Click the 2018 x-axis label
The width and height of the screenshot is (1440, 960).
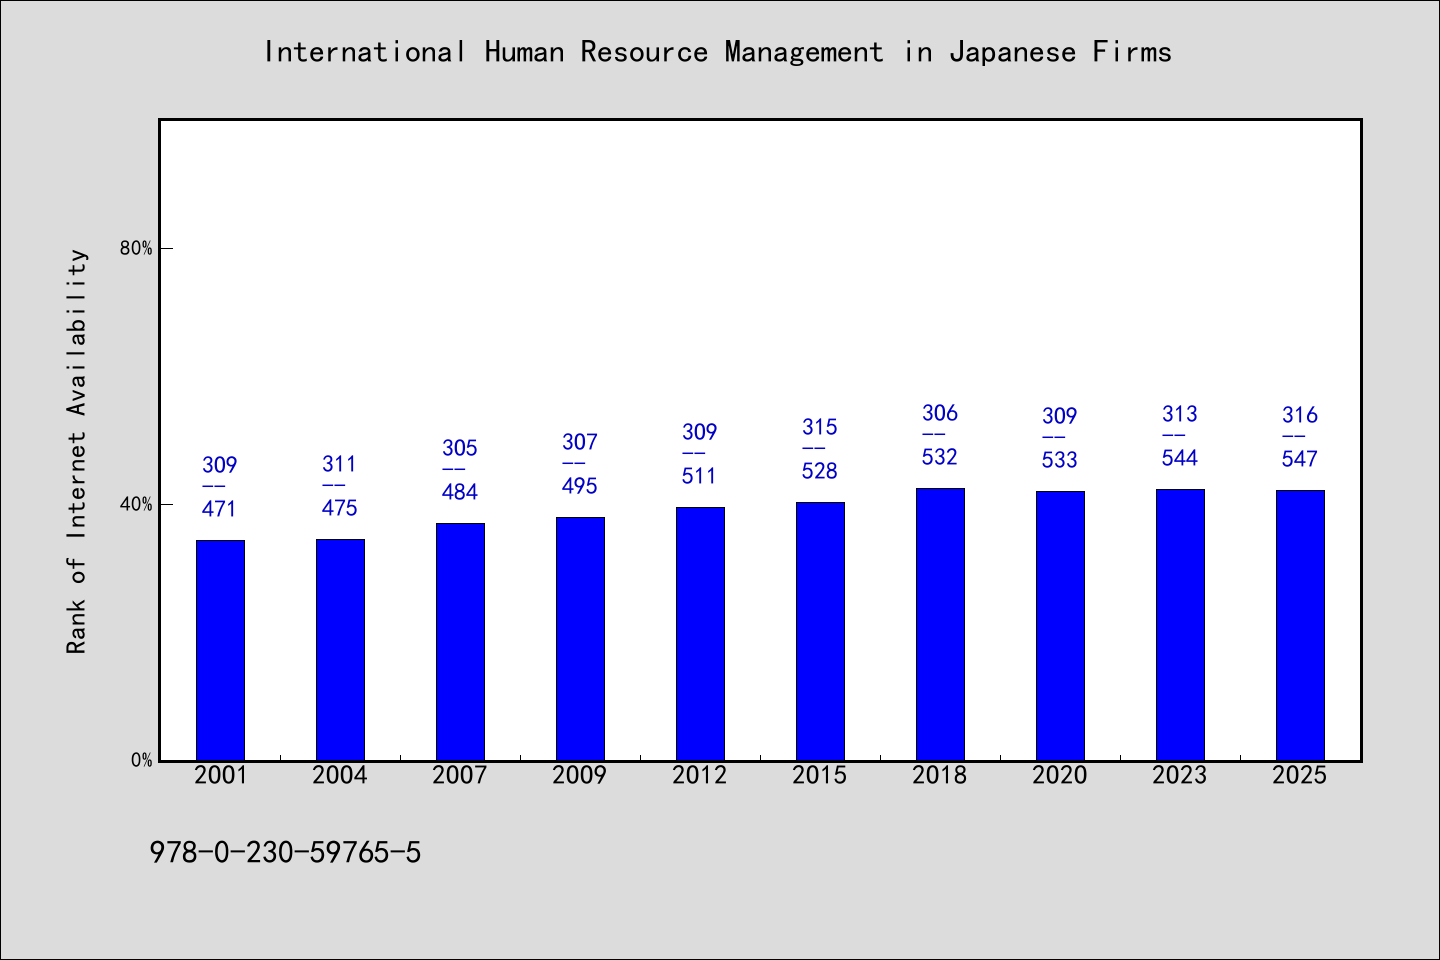click(940, 775)
